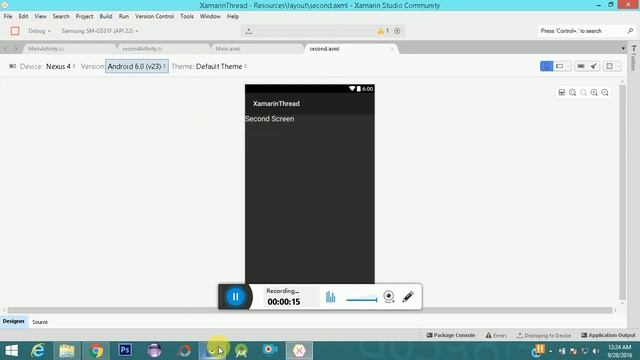The height and width of the screenshot is (360, 640).
Task: Open the dropdown arrow beside landscape orientation button
Action: tap(569, 66)
